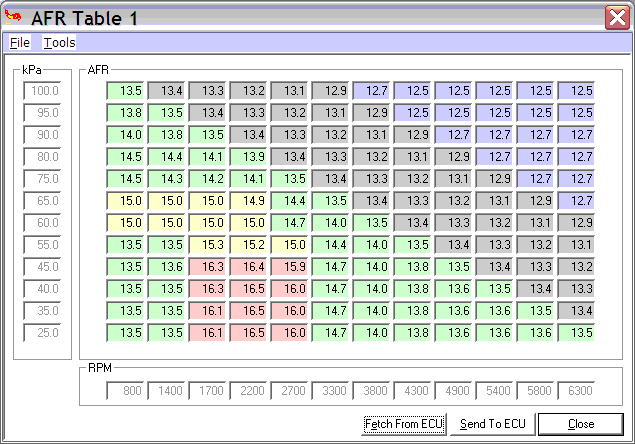The image size is (635, 444).
Task: Click the Close button at bottom right
Action: point(580,424)
